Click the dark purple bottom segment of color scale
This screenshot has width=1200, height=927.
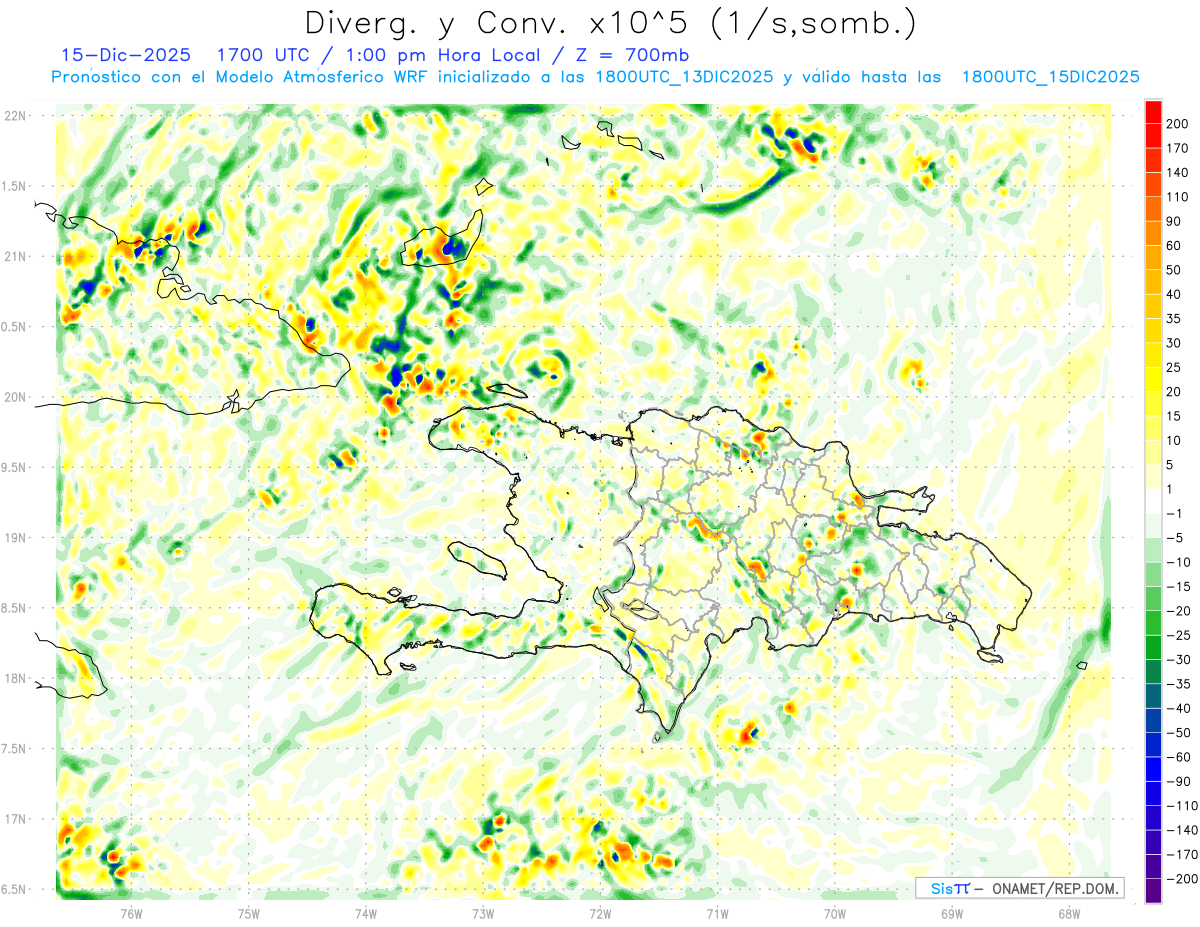[x=1154, y=890]
